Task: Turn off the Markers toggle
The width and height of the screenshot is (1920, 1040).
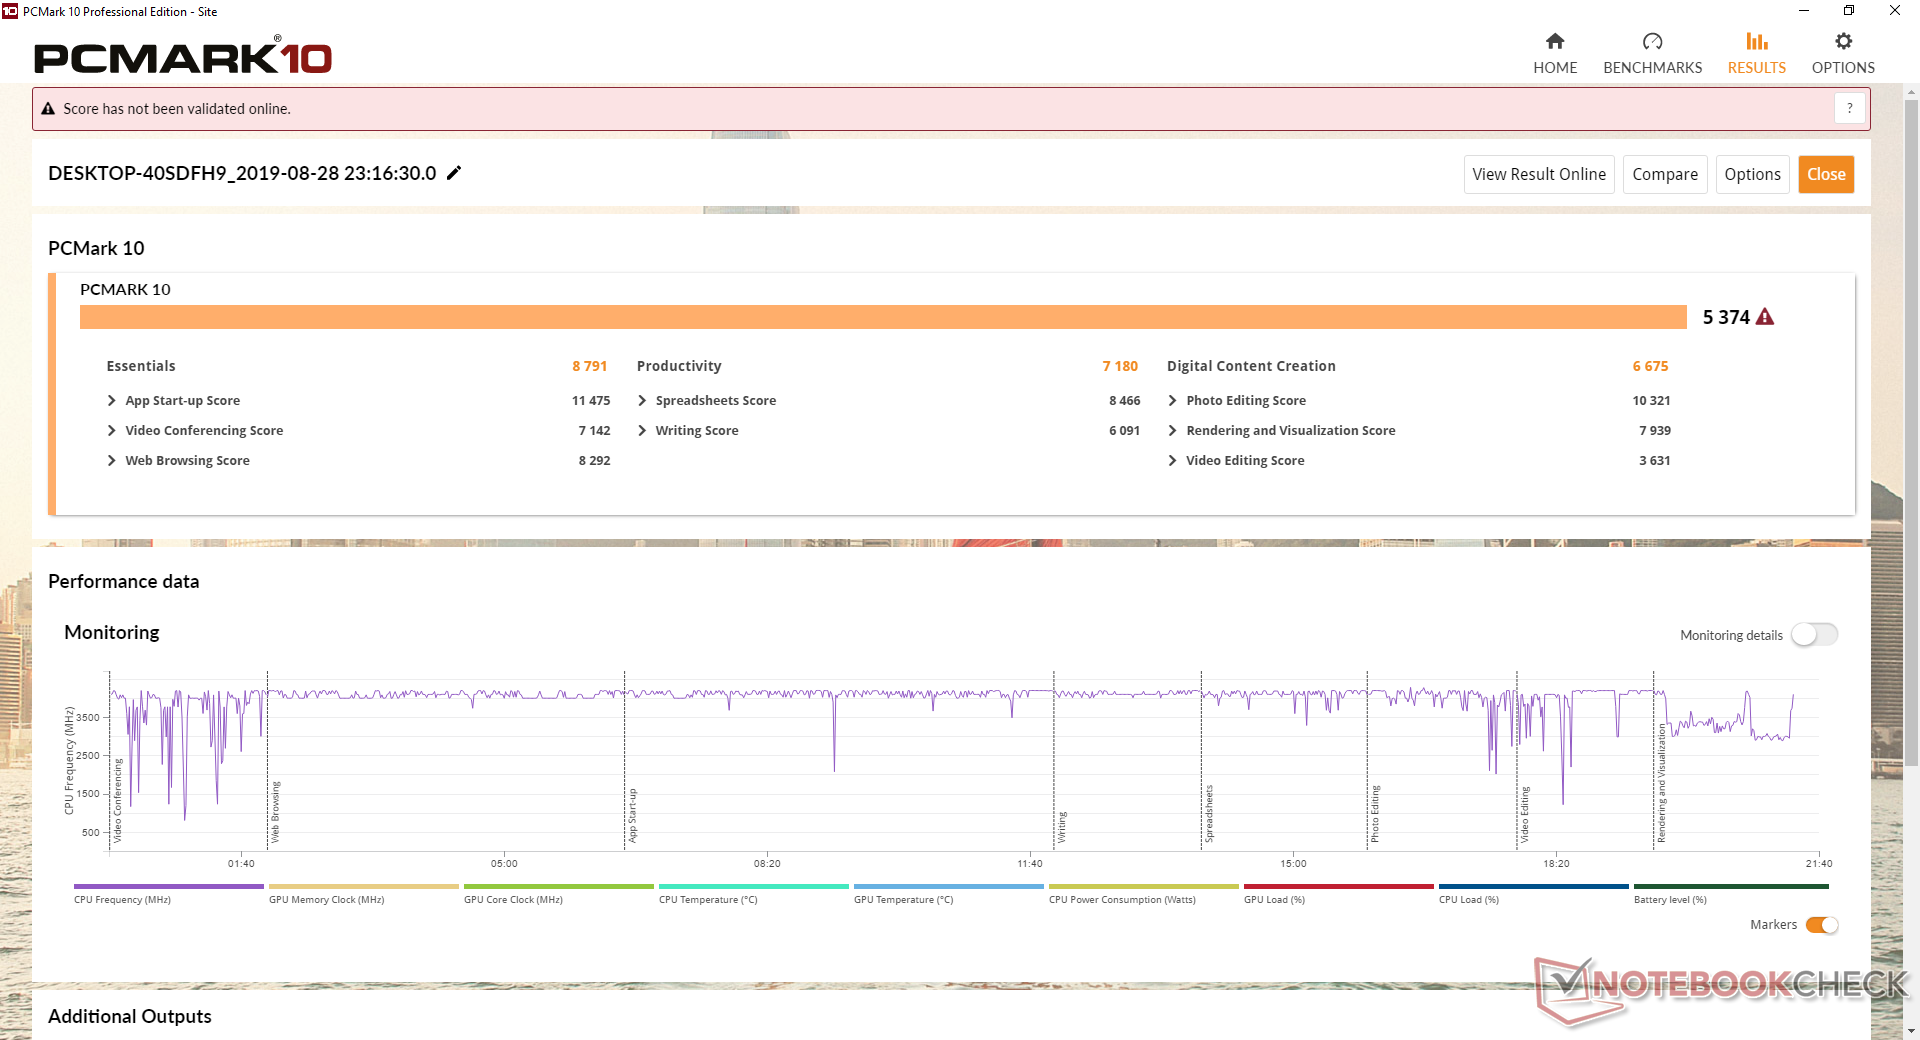Action: point(1822,925)
